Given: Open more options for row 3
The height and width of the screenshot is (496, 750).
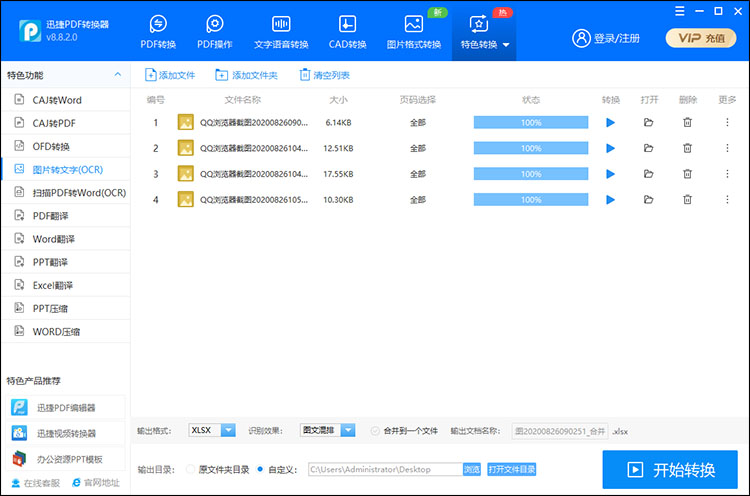Looking at the screenshot, I should pyautogui.click(x=727, y=174).
